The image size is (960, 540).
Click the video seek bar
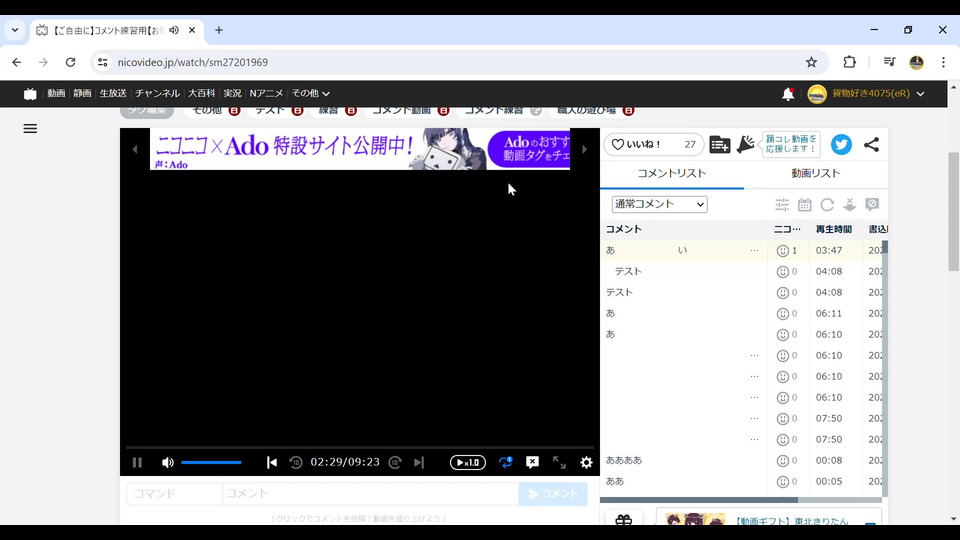click(360, 448)
